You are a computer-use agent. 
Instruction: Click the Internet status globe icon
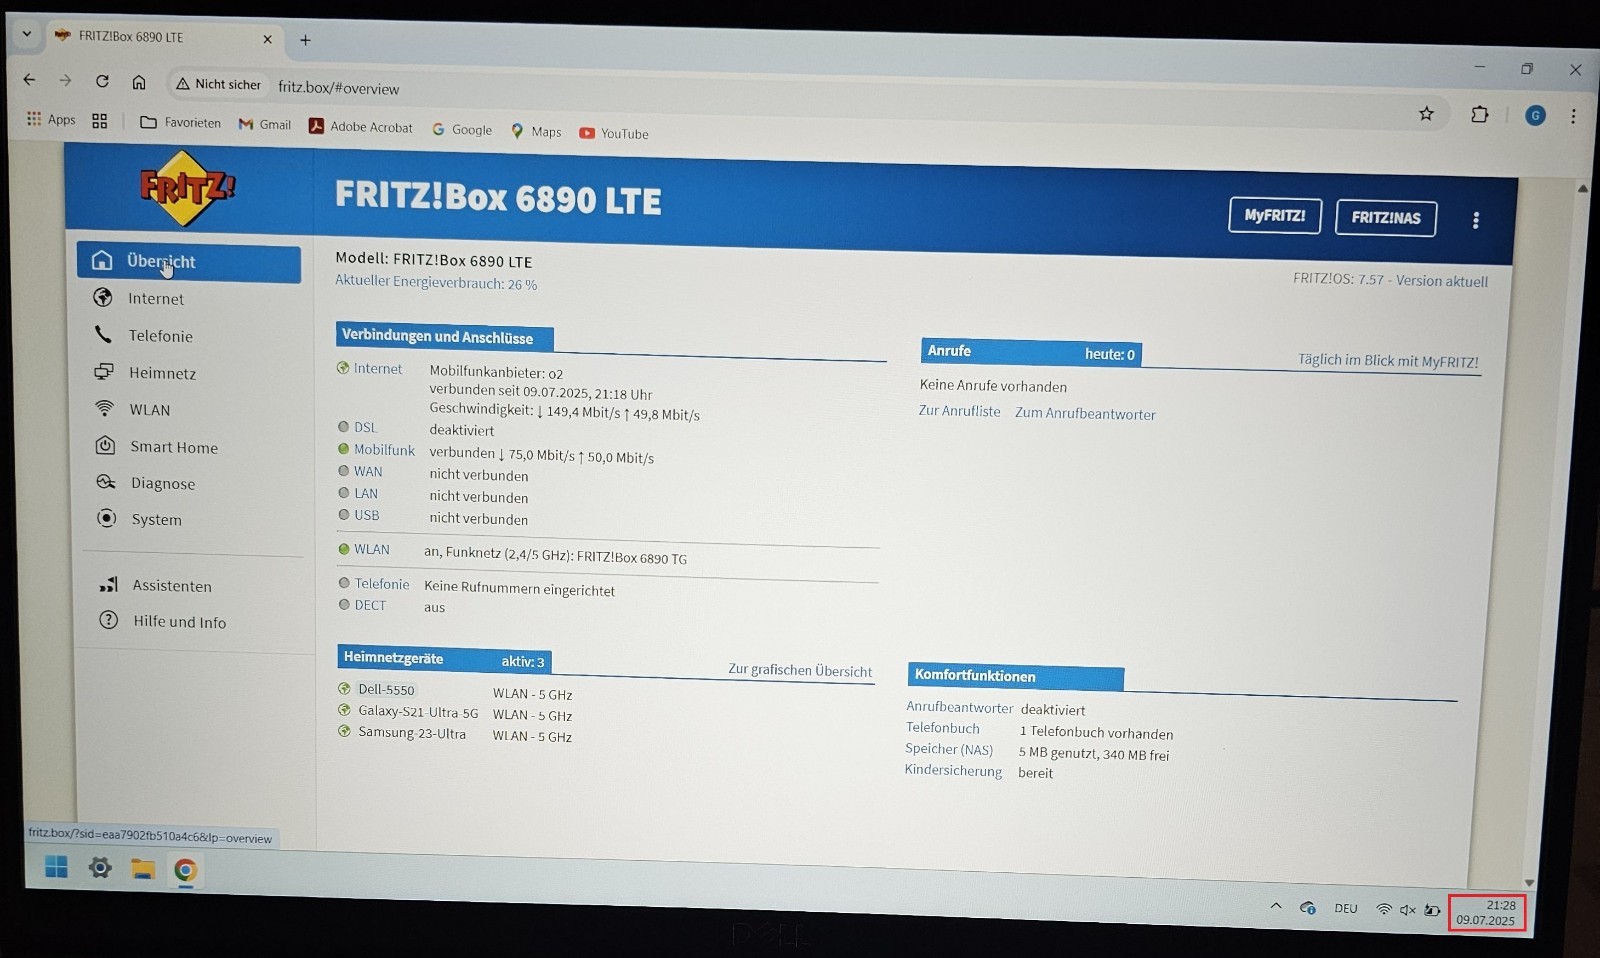click(343, 368)
